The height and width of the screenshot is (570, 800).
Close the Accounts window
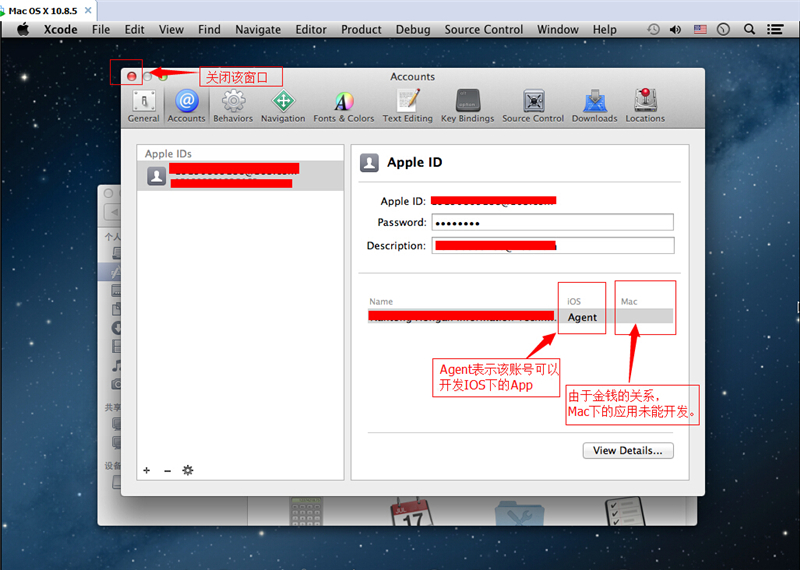(132, 77)
